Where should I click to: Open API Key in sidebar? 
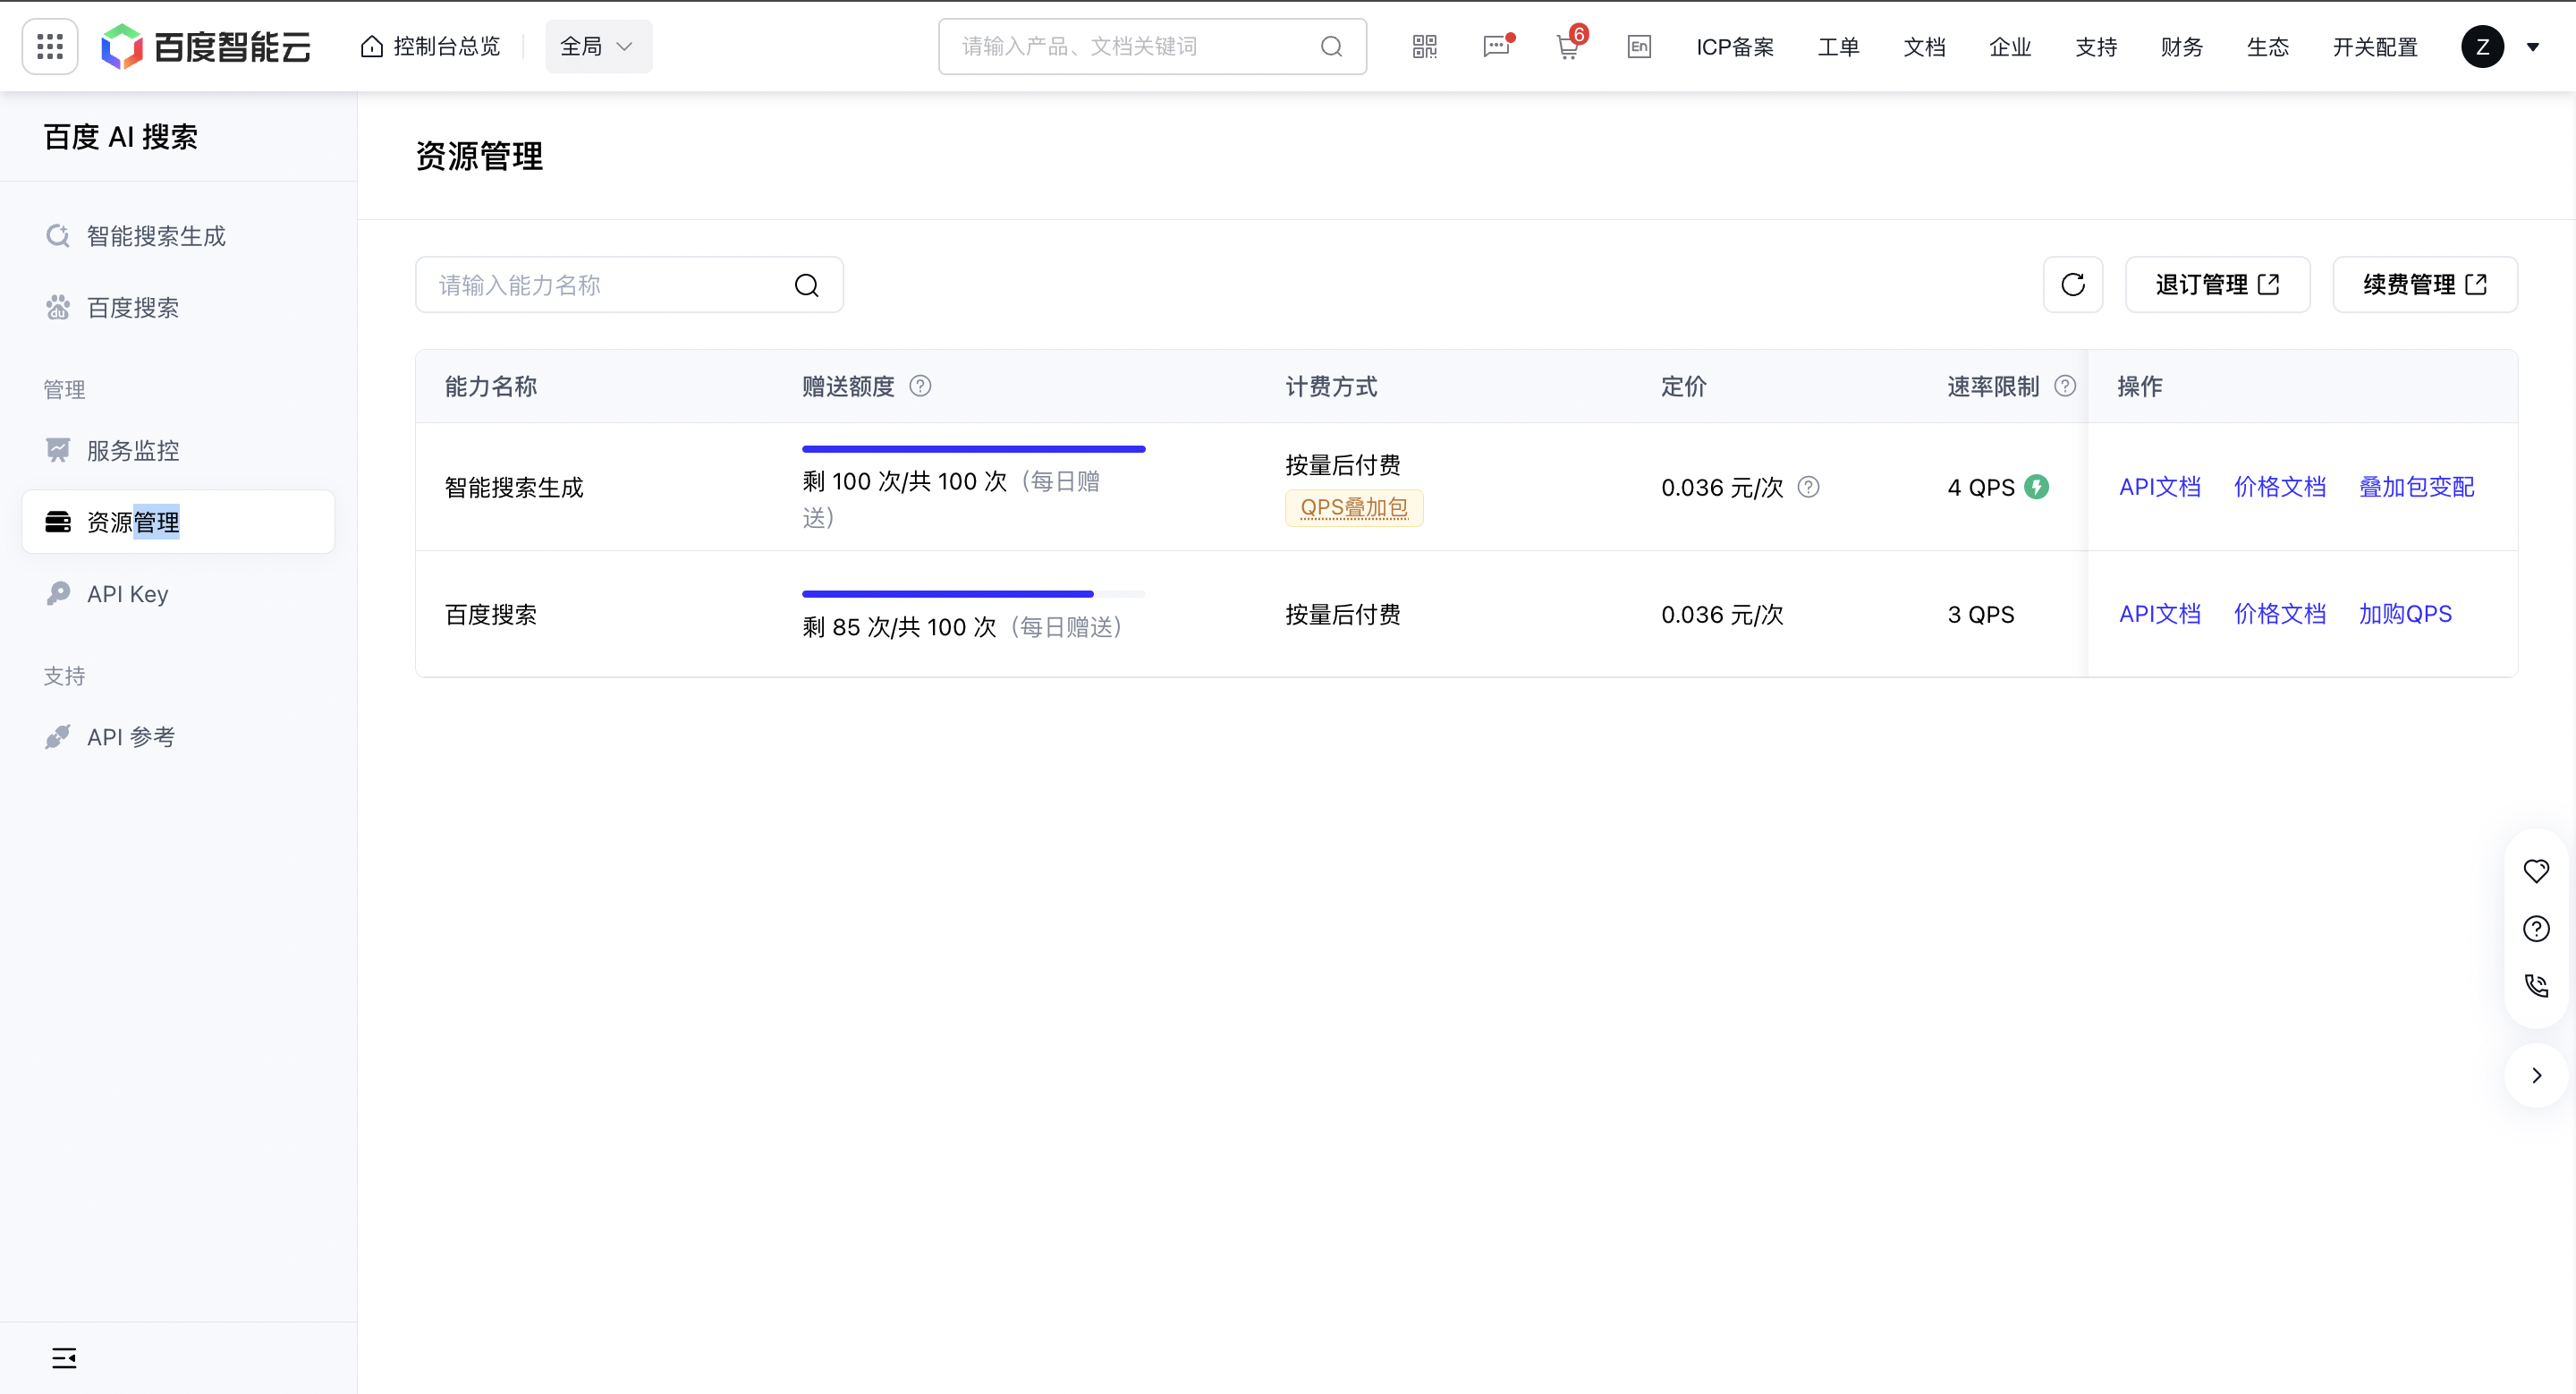(127, 594)
